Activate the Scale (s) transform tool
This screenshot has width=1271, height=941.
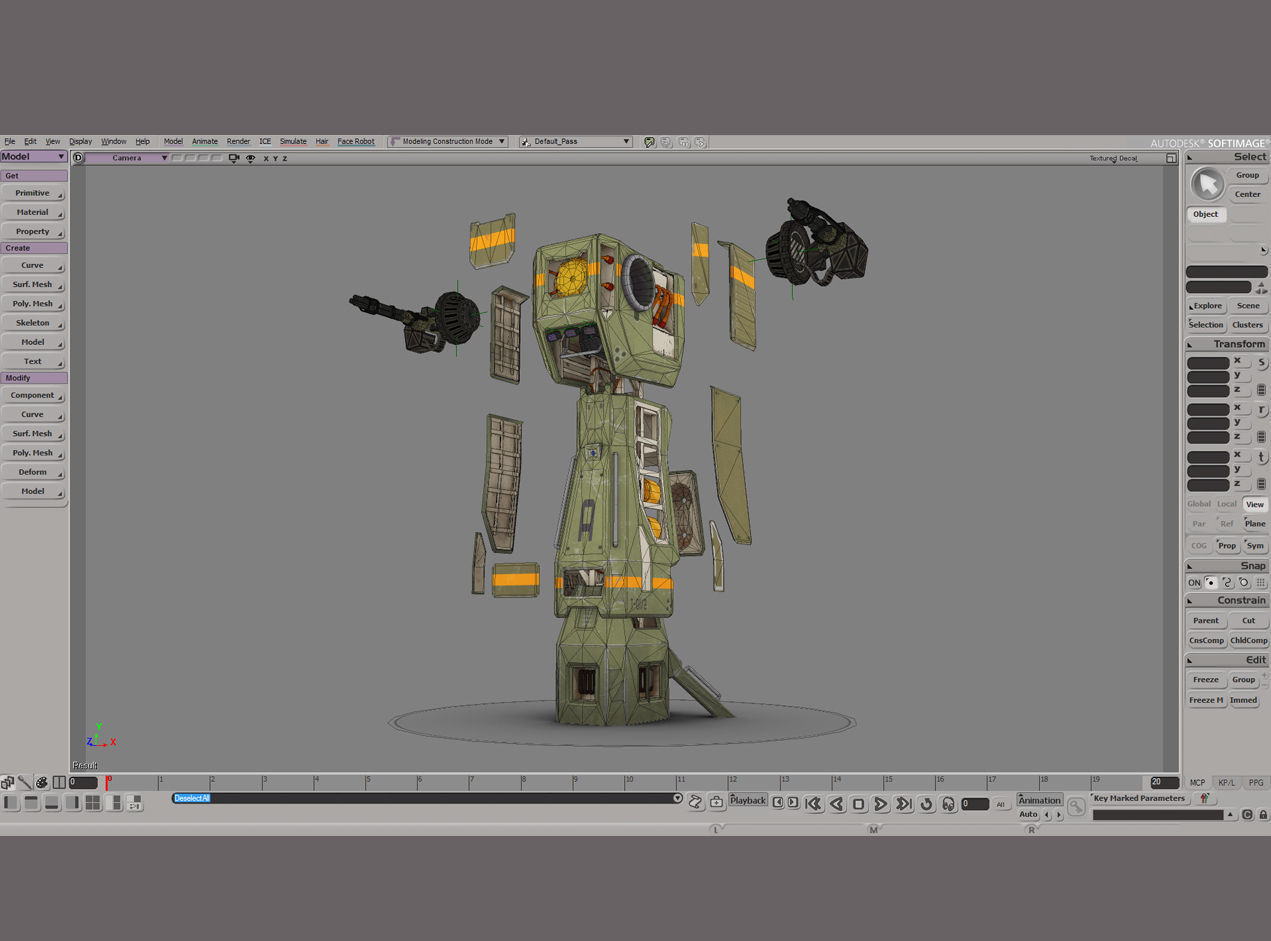[x=1261, y=362]
